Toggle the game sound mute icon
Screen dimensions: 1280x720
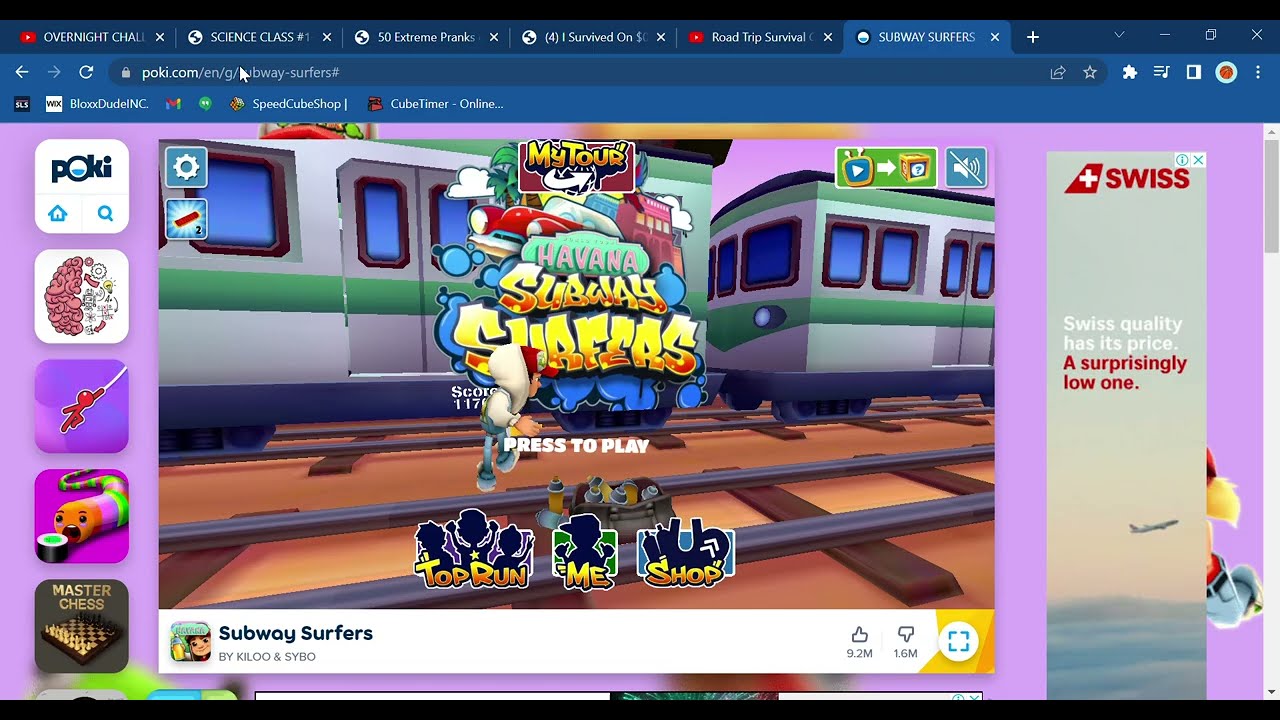pos(966,168)
